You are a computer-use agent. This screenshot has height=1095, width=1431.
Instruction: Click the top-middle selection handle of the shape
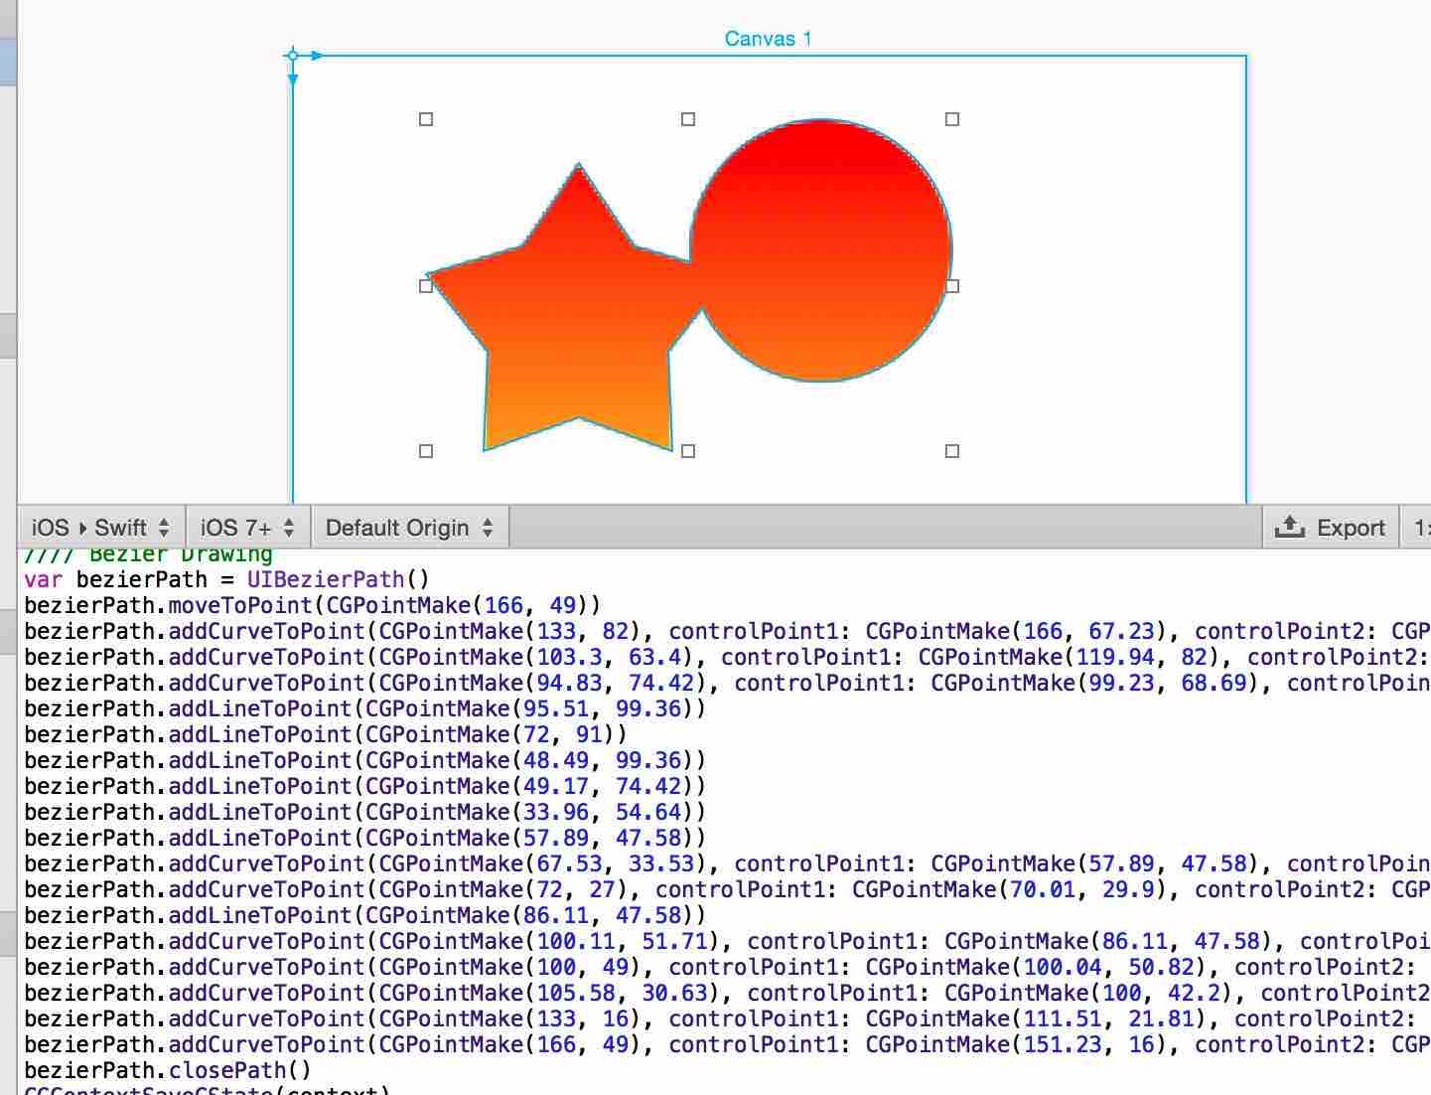[688, 119]
